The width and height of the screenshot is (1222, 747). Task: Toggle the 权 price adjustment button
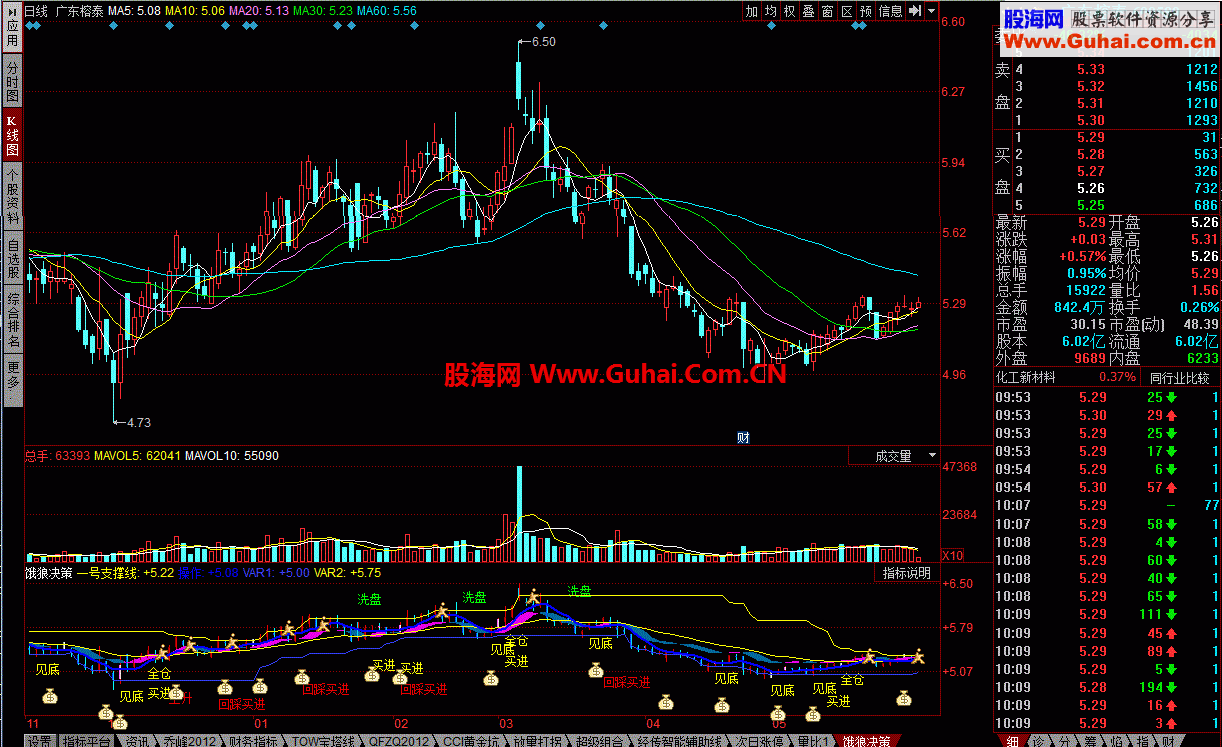[x=790, y=11]
